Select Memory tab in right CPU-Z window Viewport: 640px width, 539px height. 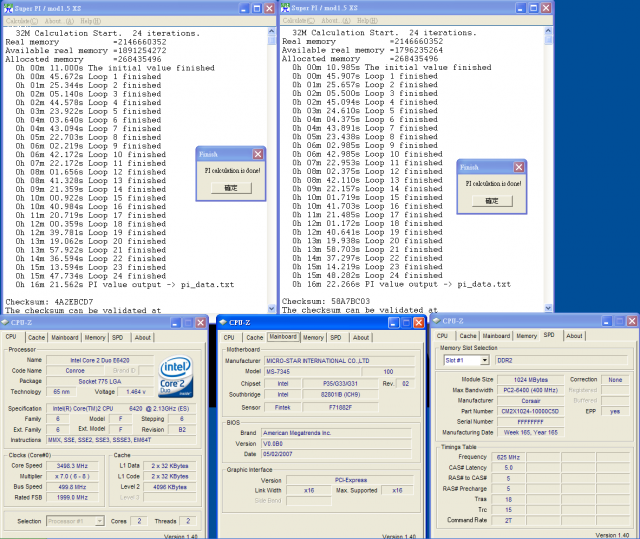pos(527,336)
